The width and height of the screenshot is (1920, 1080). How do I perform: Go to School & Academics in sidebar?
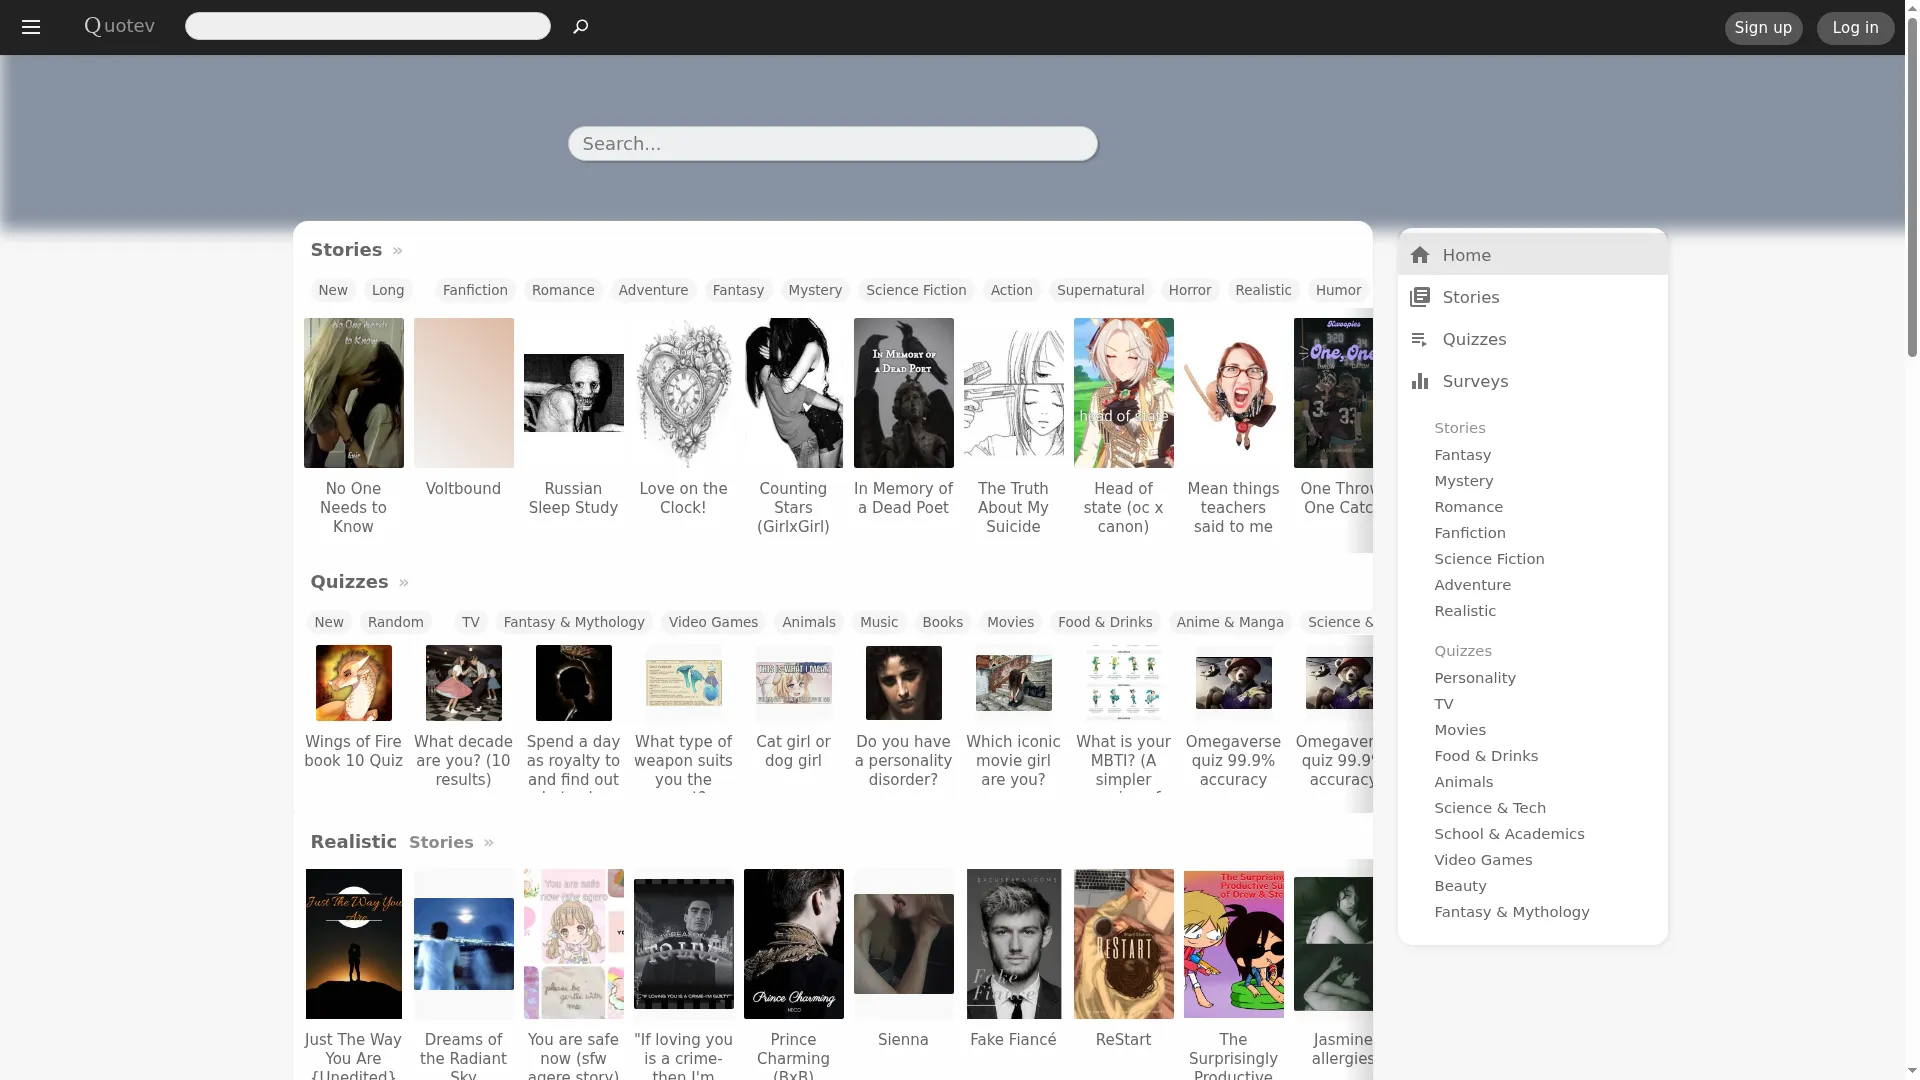coord(1509,834)
